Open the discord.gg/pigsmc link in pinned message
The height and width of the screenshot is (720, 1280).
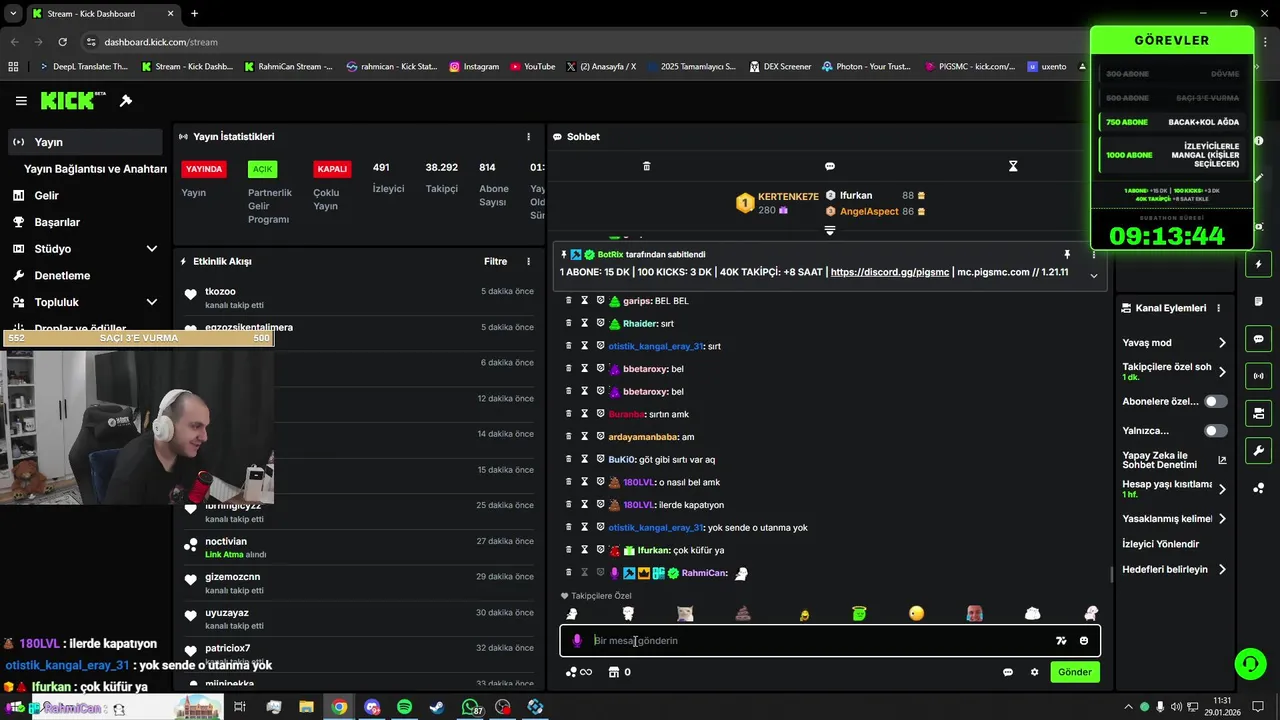click(x=888, y=272)
